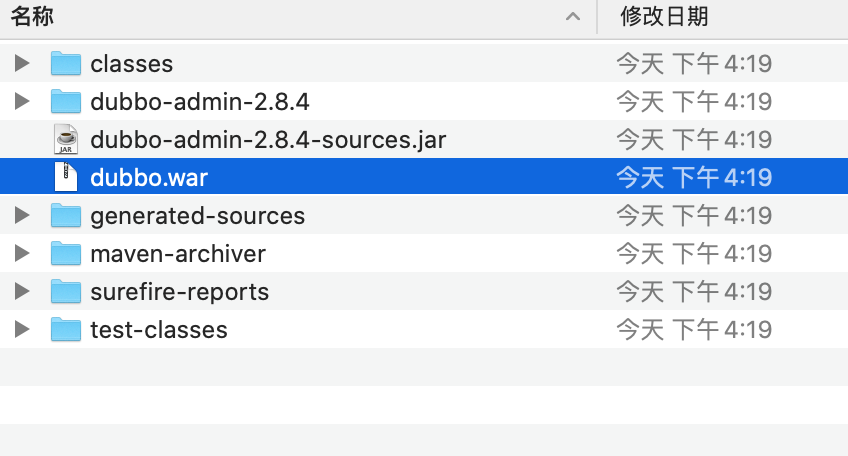The image size is (848, 456).
Task: Click the modified date of dubbo-admin-2.8.4-sources.jar
Action: (694, 140)
